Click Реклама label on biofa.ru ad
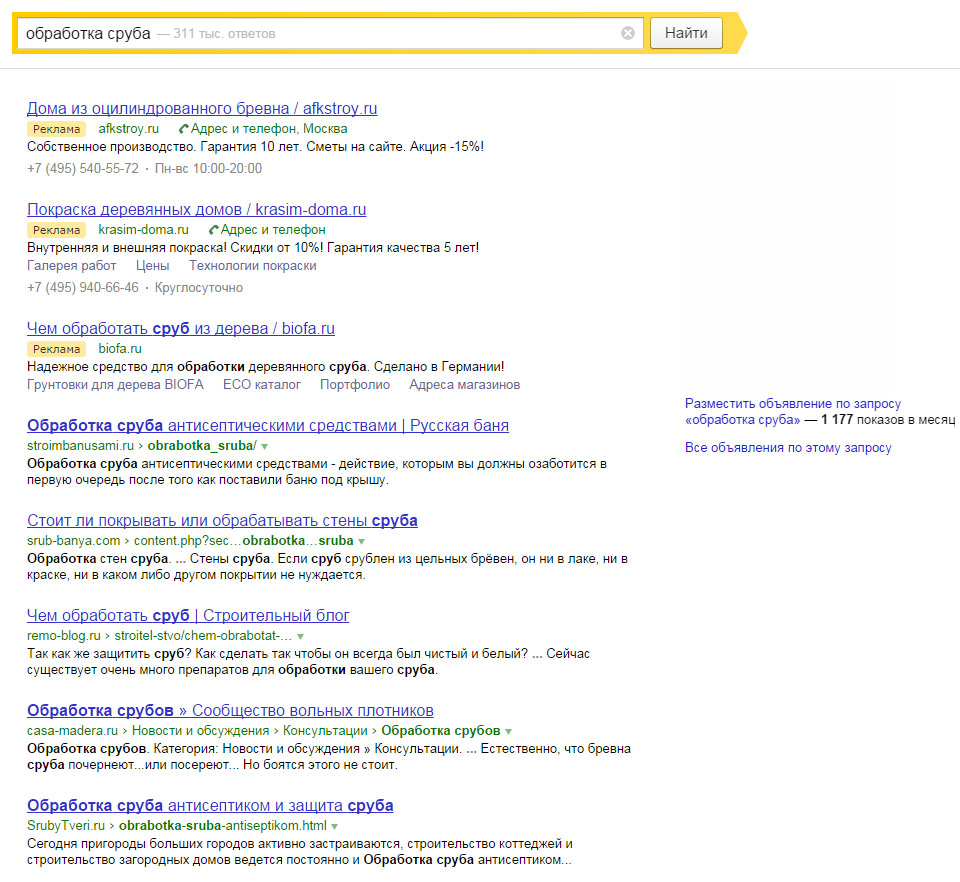Viewport: 960px width, 882px height. click(x=56, y=349)
